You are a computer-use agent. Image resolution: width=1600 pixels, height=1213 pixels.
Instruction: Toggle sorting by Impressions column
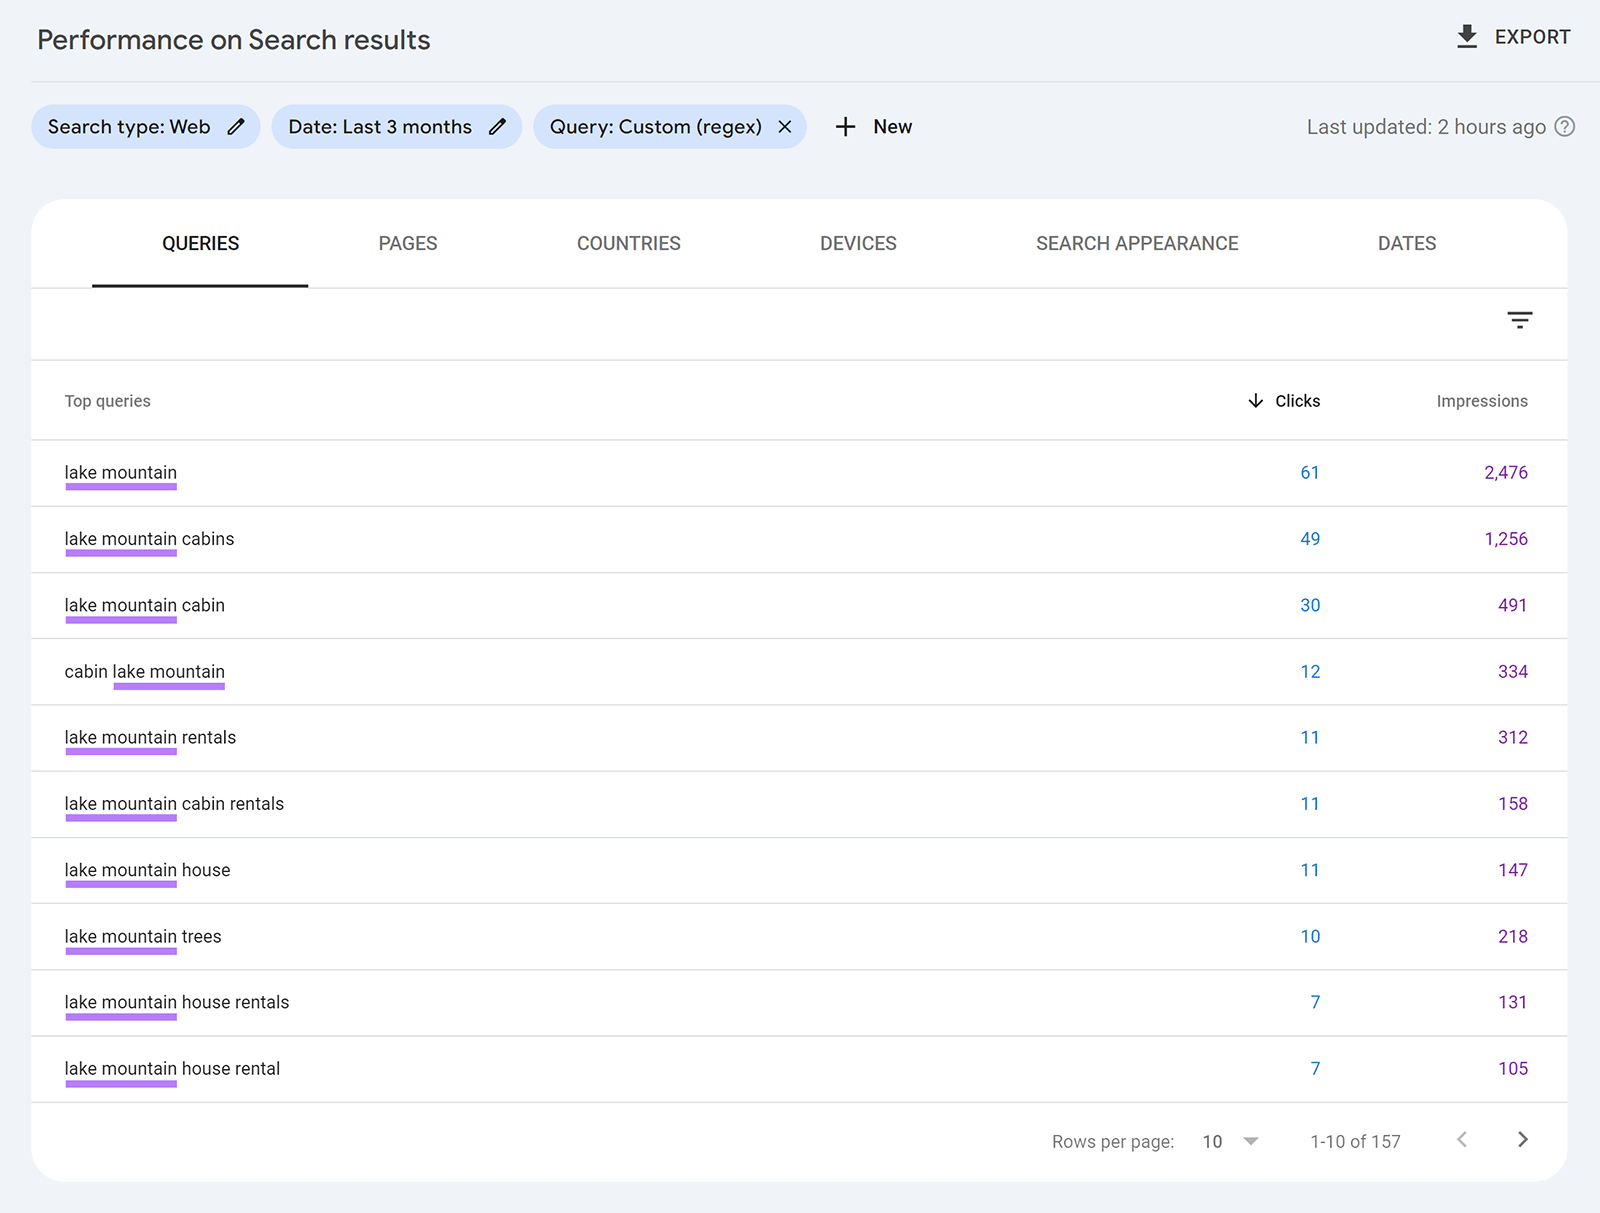point(1481,400)
